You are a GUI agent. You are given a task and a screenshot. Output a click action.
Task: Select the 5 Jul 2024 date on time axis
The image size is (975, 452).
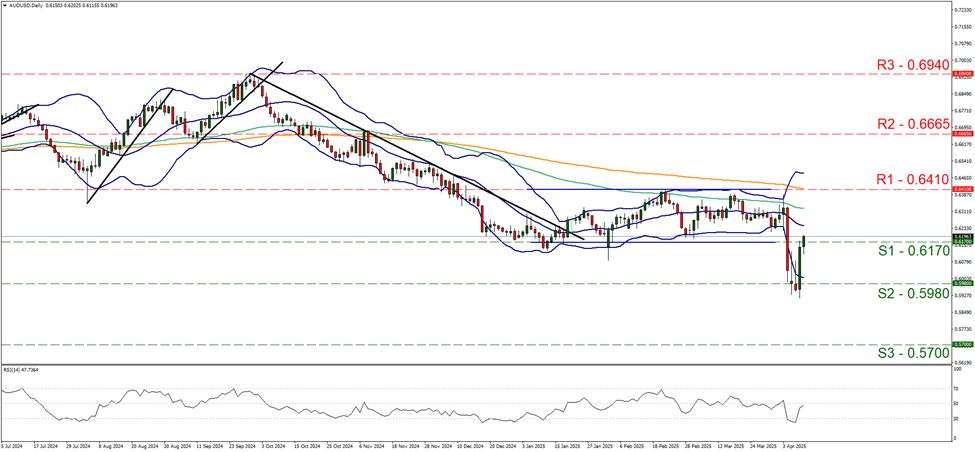[x=14, y=444]
